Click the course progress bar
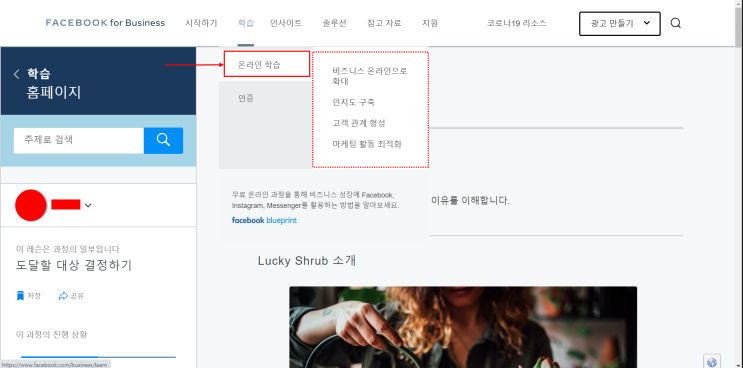The height and width of the screenshot is (368, 743). (98, 357)
